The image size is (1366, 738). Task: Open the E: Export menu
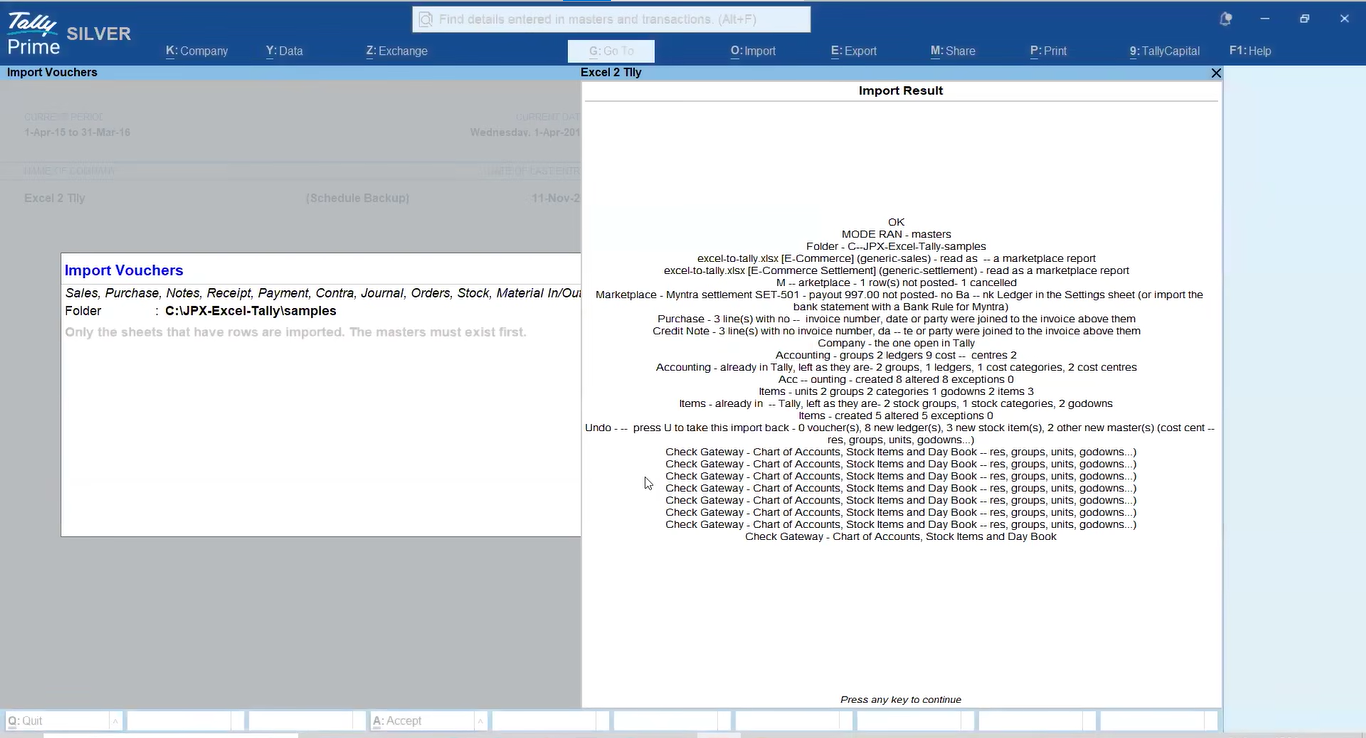pyautogui.click(x=854, y=51)
